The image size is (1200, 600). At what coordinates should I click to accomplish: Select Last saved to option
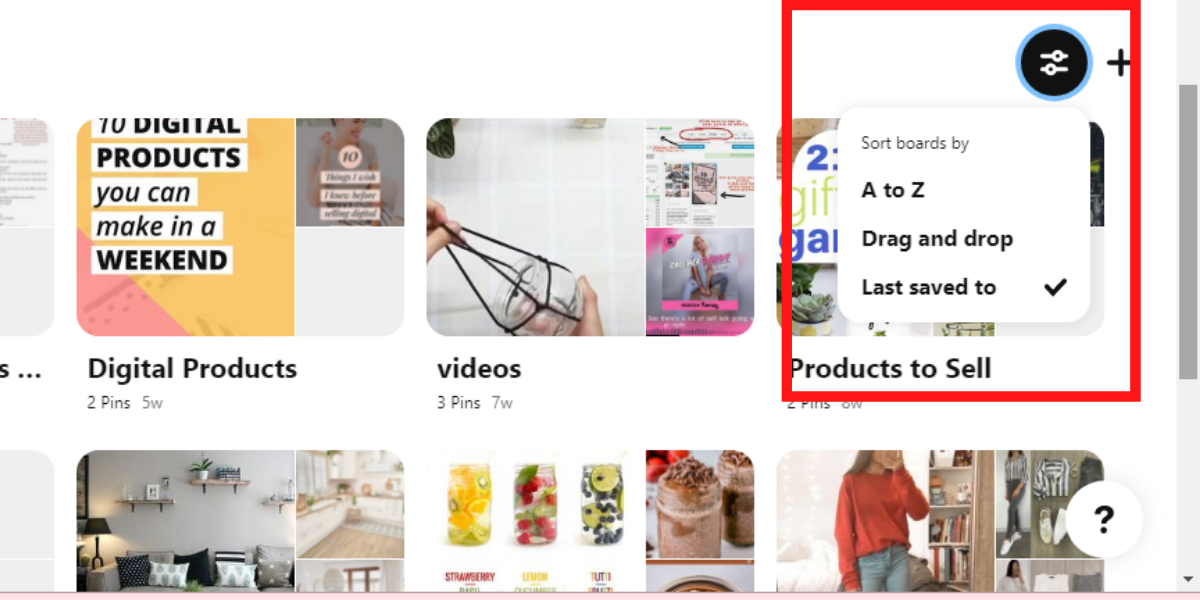click(929, 287)
